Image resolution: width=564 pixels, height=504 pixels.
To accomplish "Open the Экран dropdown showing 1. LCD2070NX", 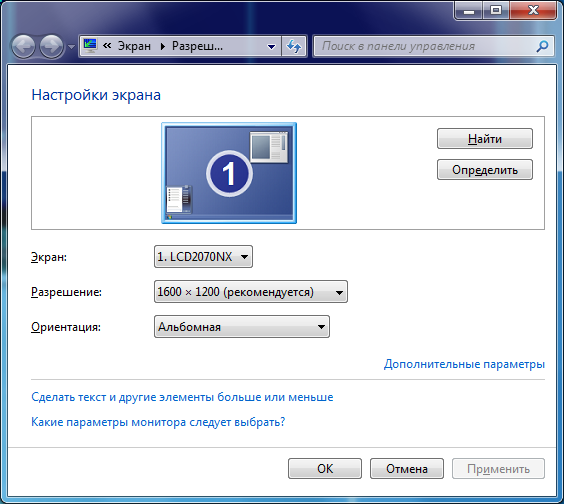I will [203, 256].
